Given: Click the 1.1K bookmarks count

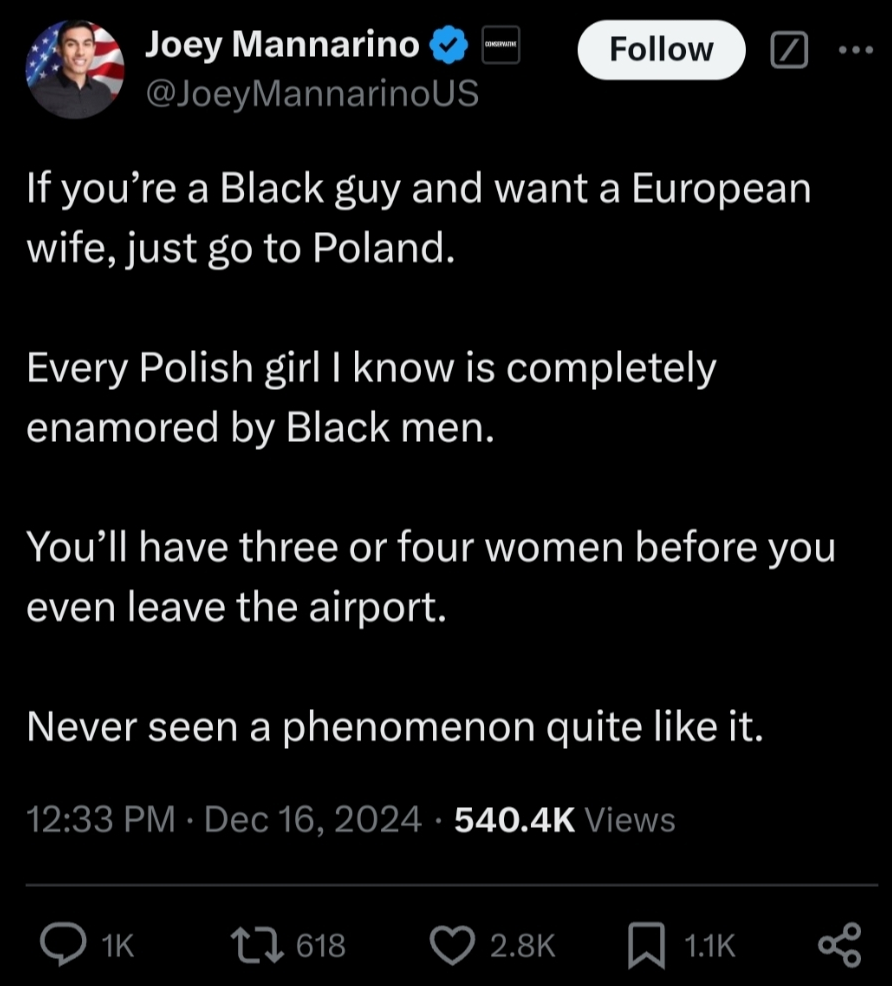Looking at the screenshot, I should click(709, 945).
